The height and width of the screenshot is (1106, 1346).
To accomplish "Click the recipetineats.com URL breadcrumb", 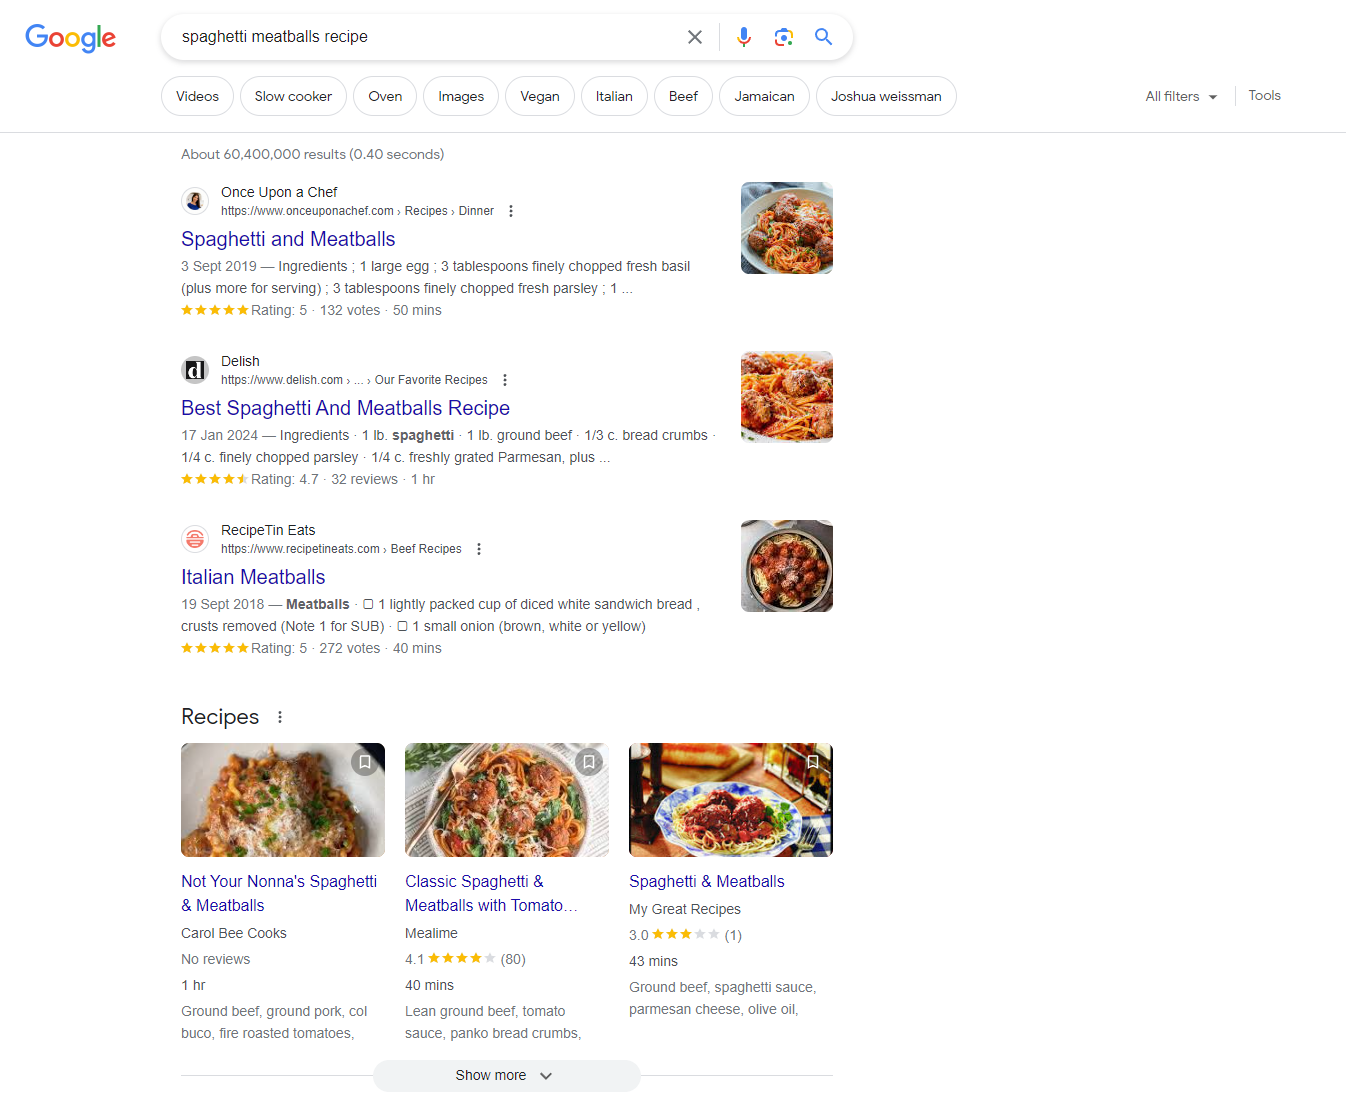I will (x=341, y=549).
